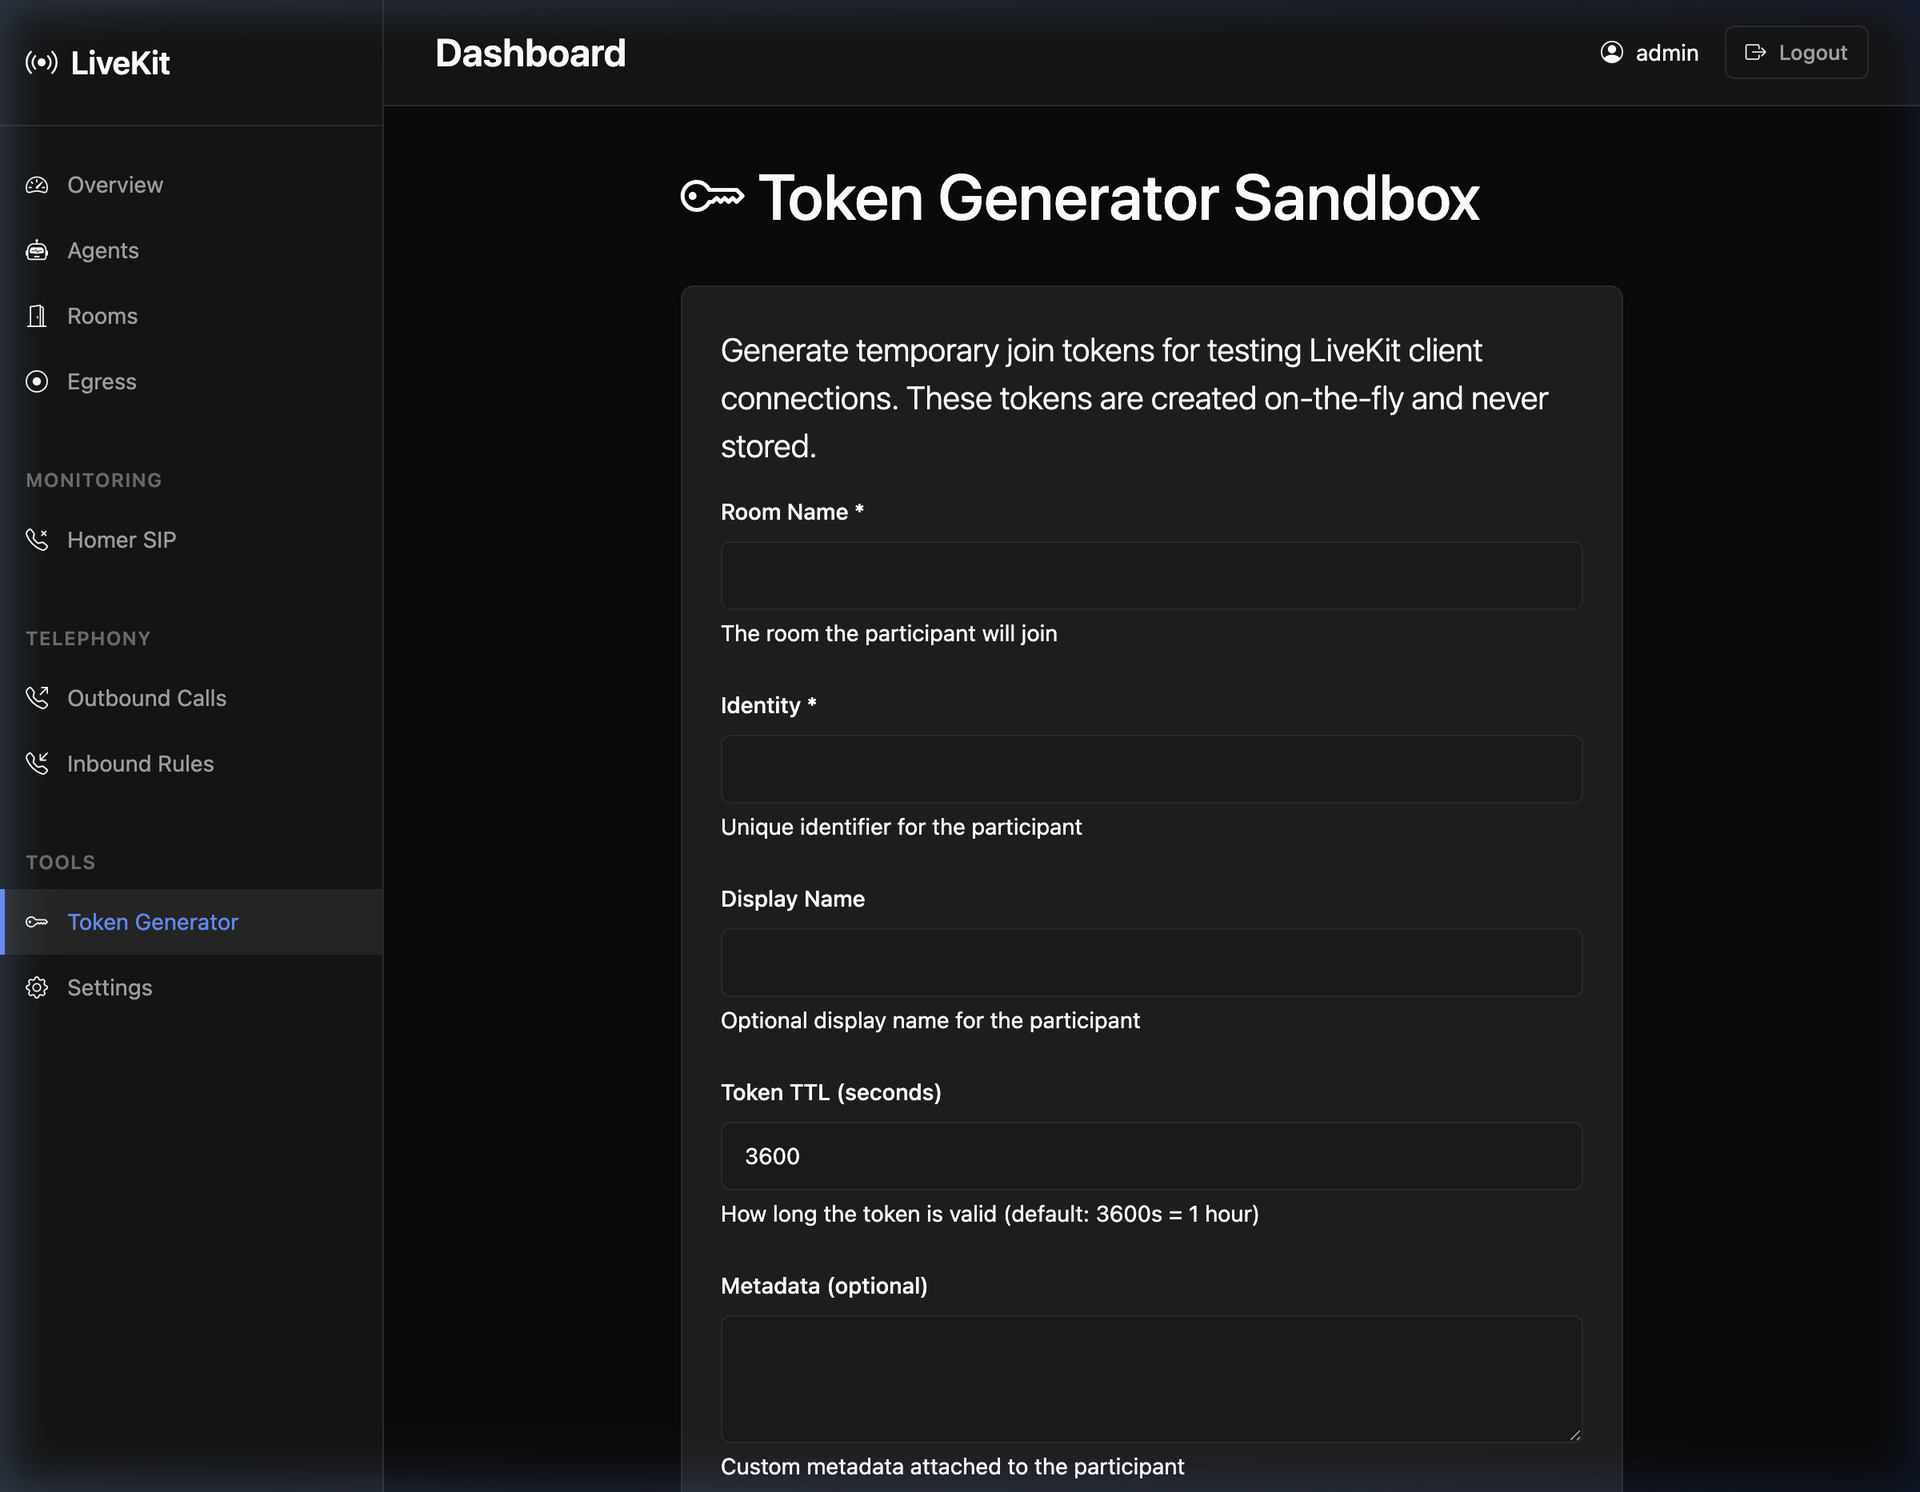Click the TOOLS section header
This screenshot has height=1492, width=1920.
(60, 862)
